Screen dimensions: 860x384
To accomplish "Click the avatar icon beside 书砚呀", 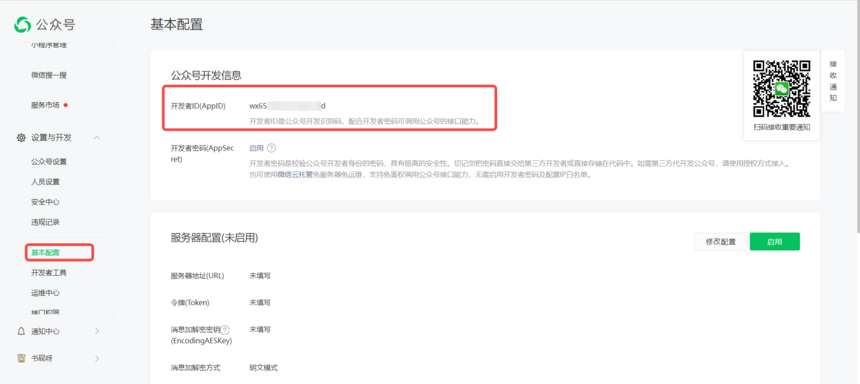I will 21,358.
